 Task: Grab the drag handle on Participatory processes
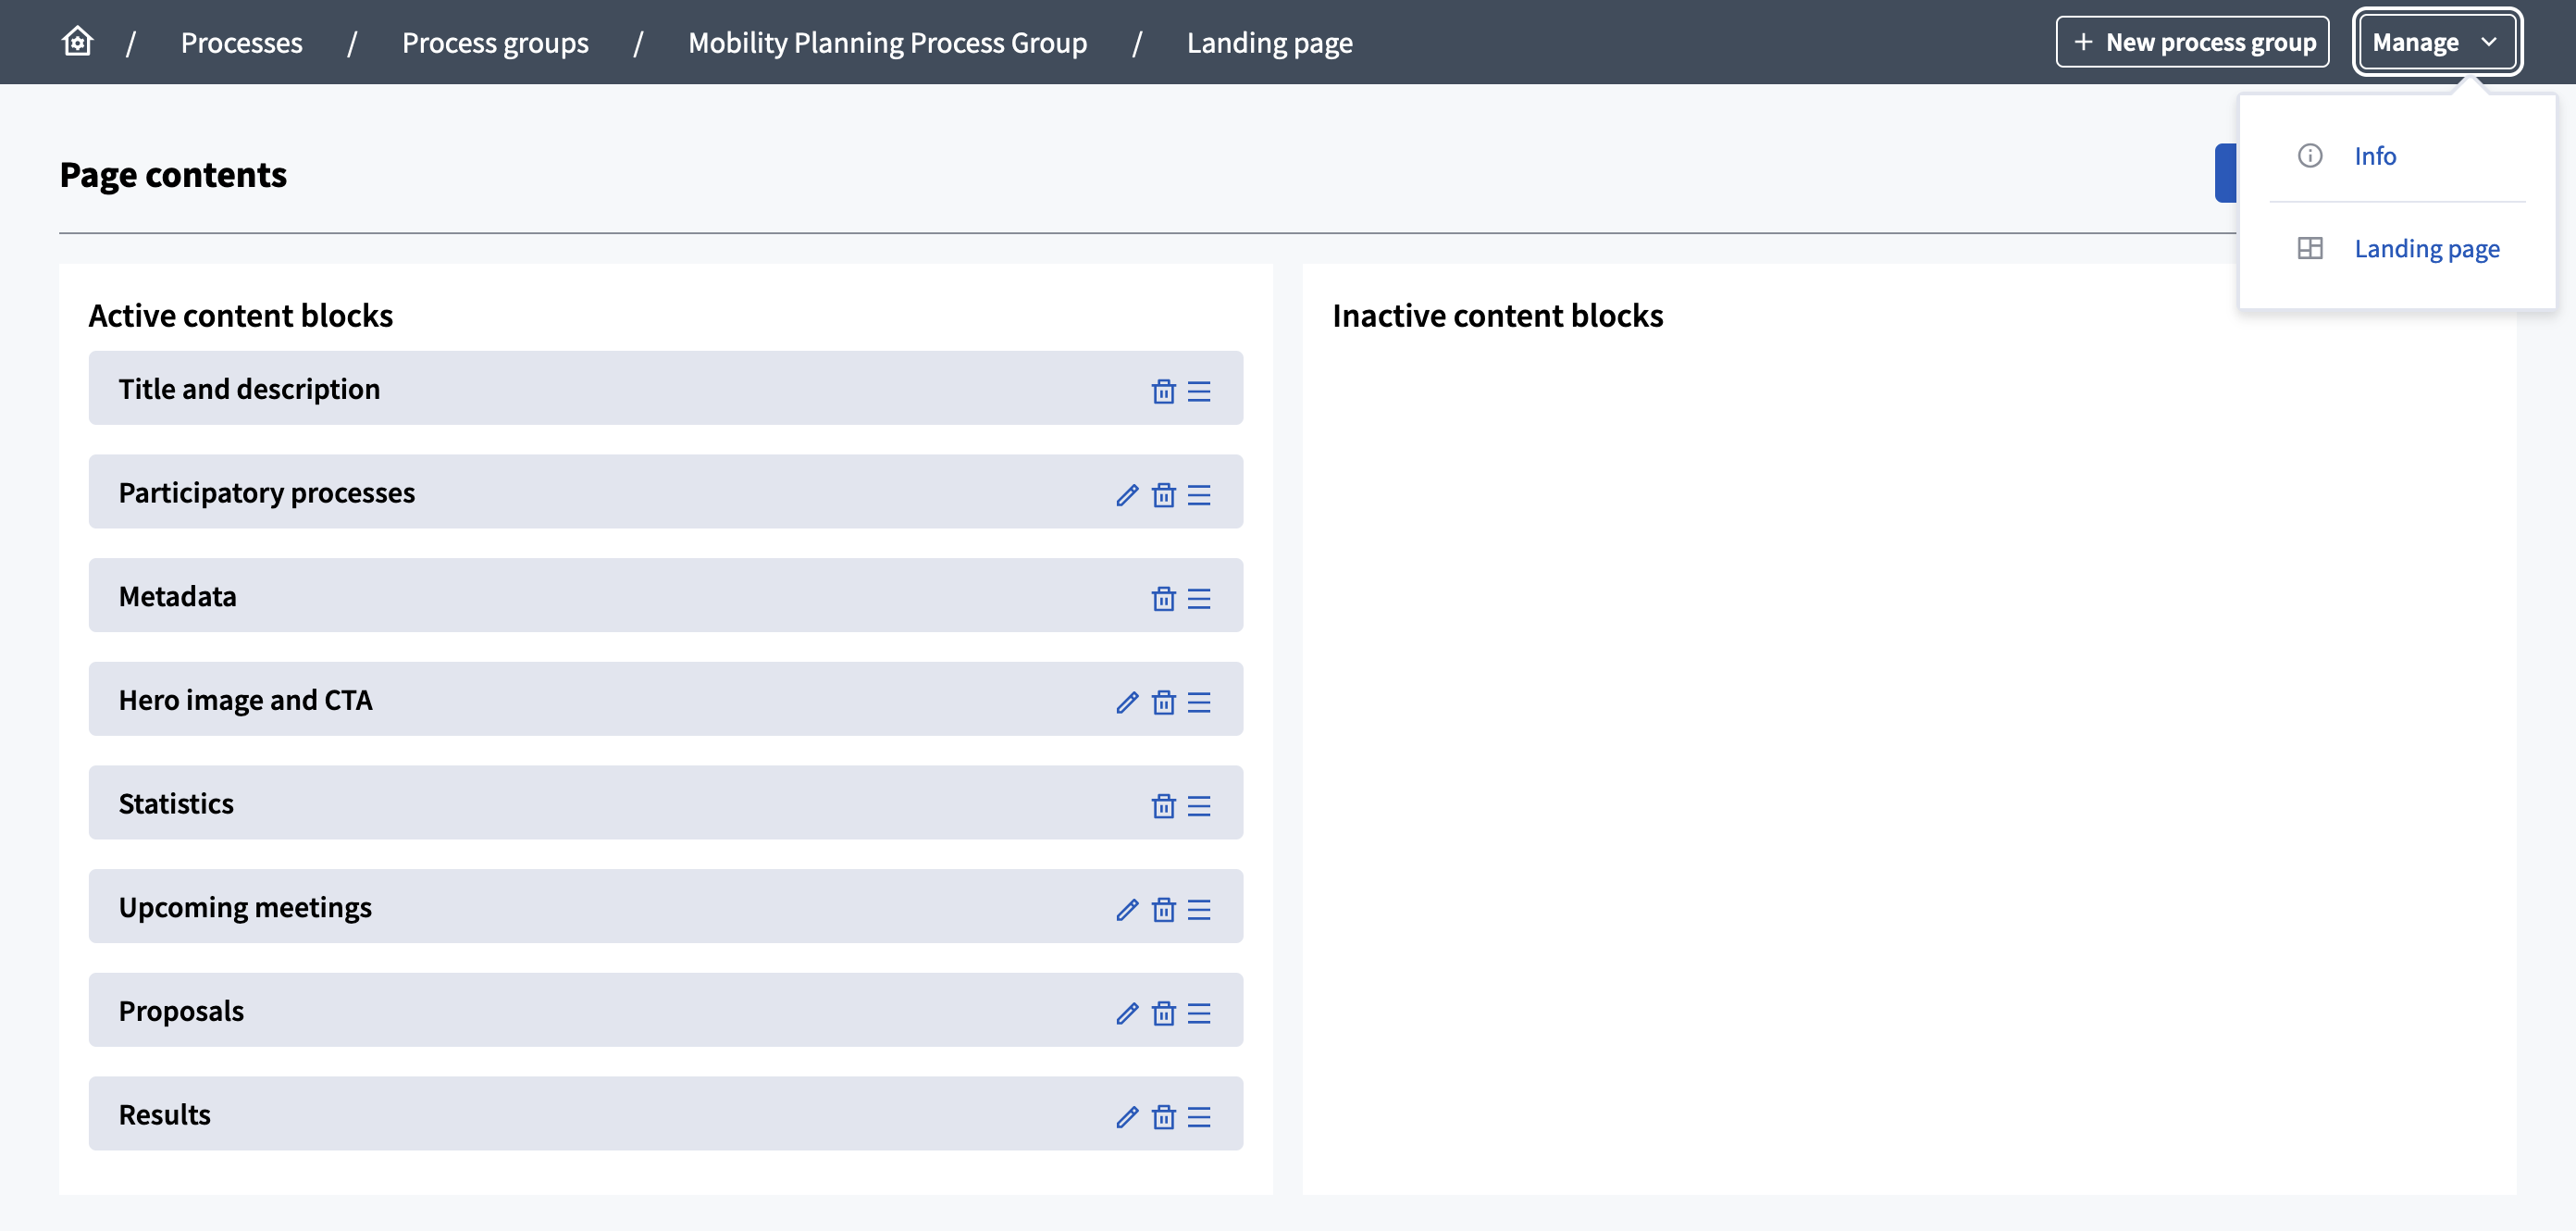pyautogui.click(x=1200, y=495)
